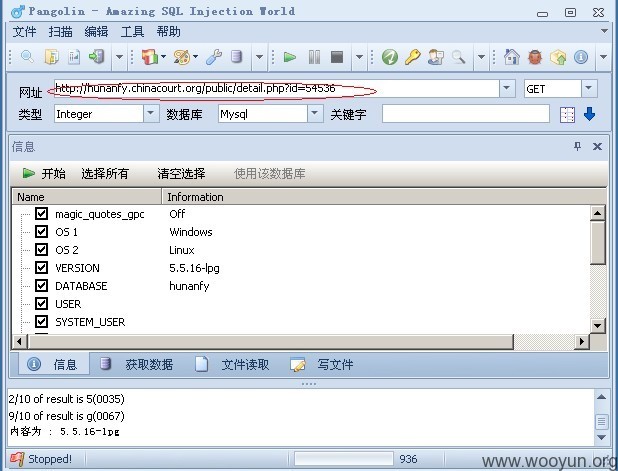Close the 信息 panel
Viewport: 618px width, 471px height.
pyautogui.click(x=597, y=147)
